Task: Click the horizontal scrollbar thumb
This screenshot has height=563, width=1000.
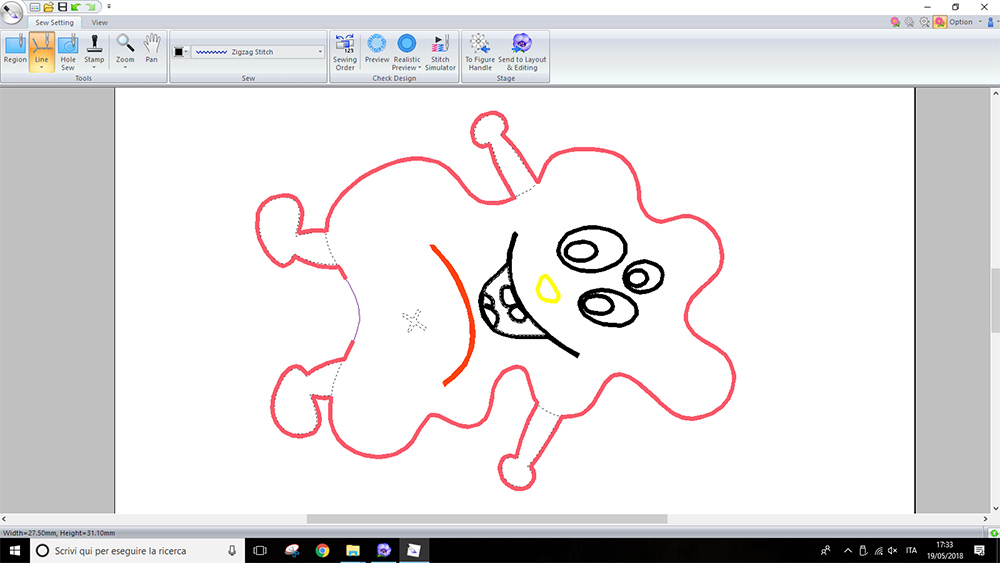Action: [x=487, y=519]
